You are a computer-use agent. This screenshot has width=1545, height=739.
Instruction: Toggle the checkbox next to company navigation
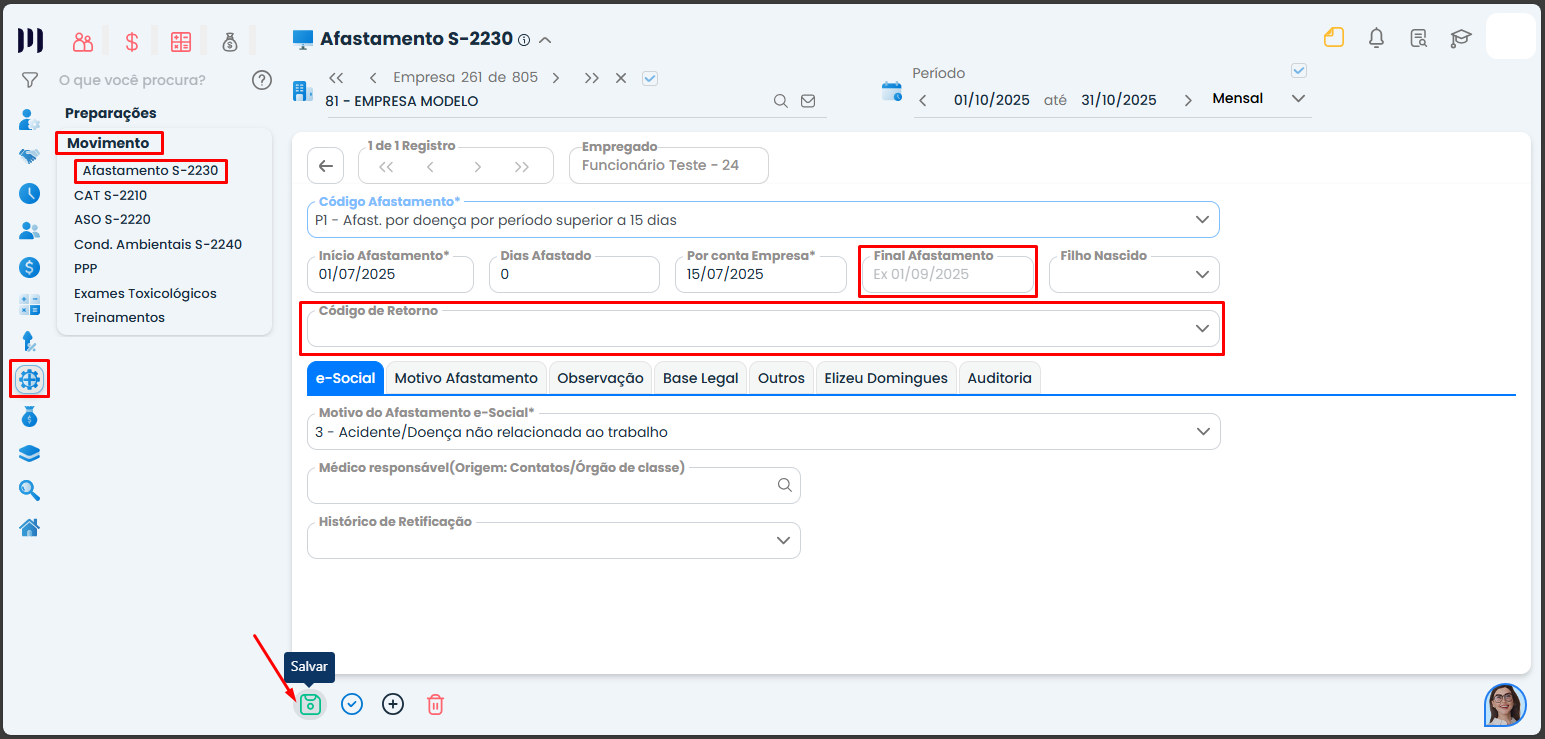[x=650, y=78]
